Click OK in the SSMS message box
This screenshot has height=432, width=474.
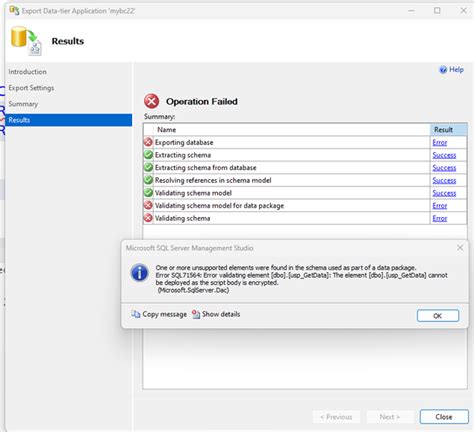point(438,316)
